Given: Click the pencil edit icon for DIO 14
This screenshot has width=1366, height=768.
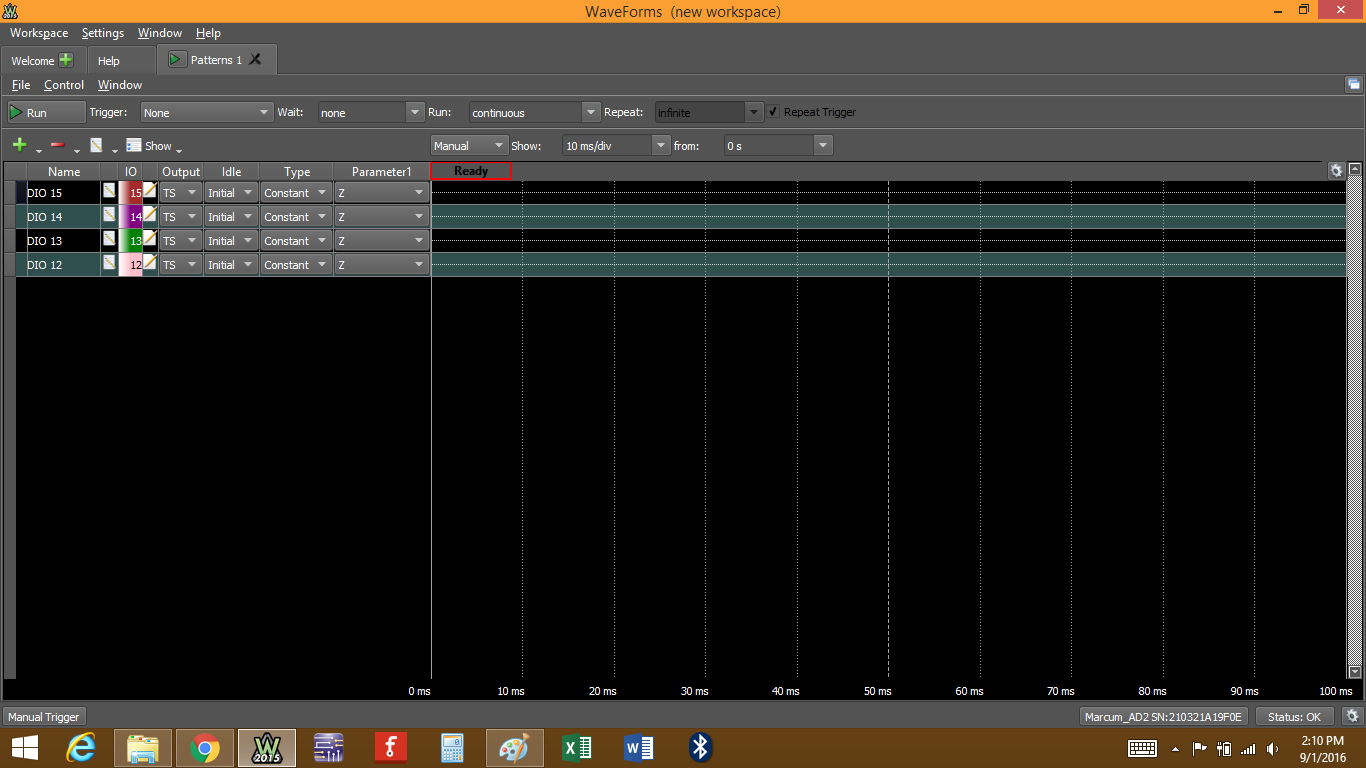Looking at the screenshot, I should pyautogui.click(x=150, y=214).
